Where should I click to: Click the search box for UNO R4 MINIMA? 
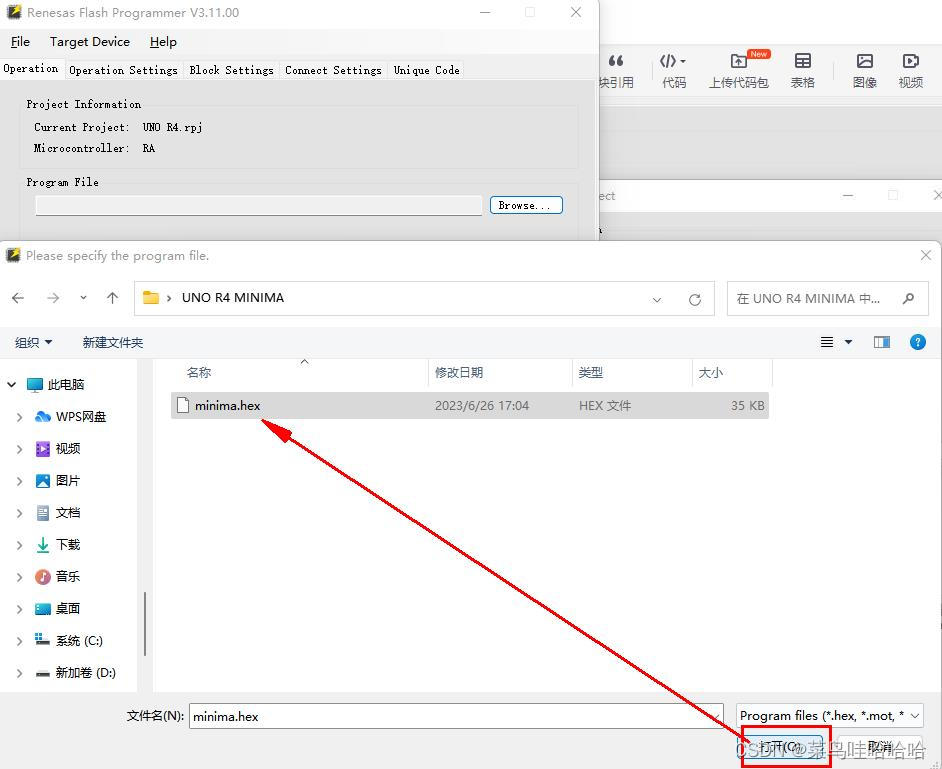[829, 299]
